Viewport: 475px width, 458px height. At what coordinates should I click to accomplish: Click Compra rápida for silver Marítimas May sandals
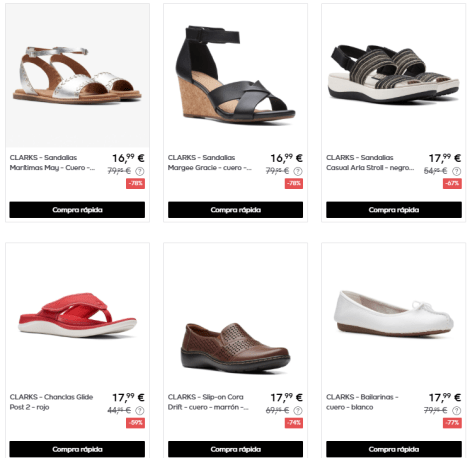tap(77, 210)
